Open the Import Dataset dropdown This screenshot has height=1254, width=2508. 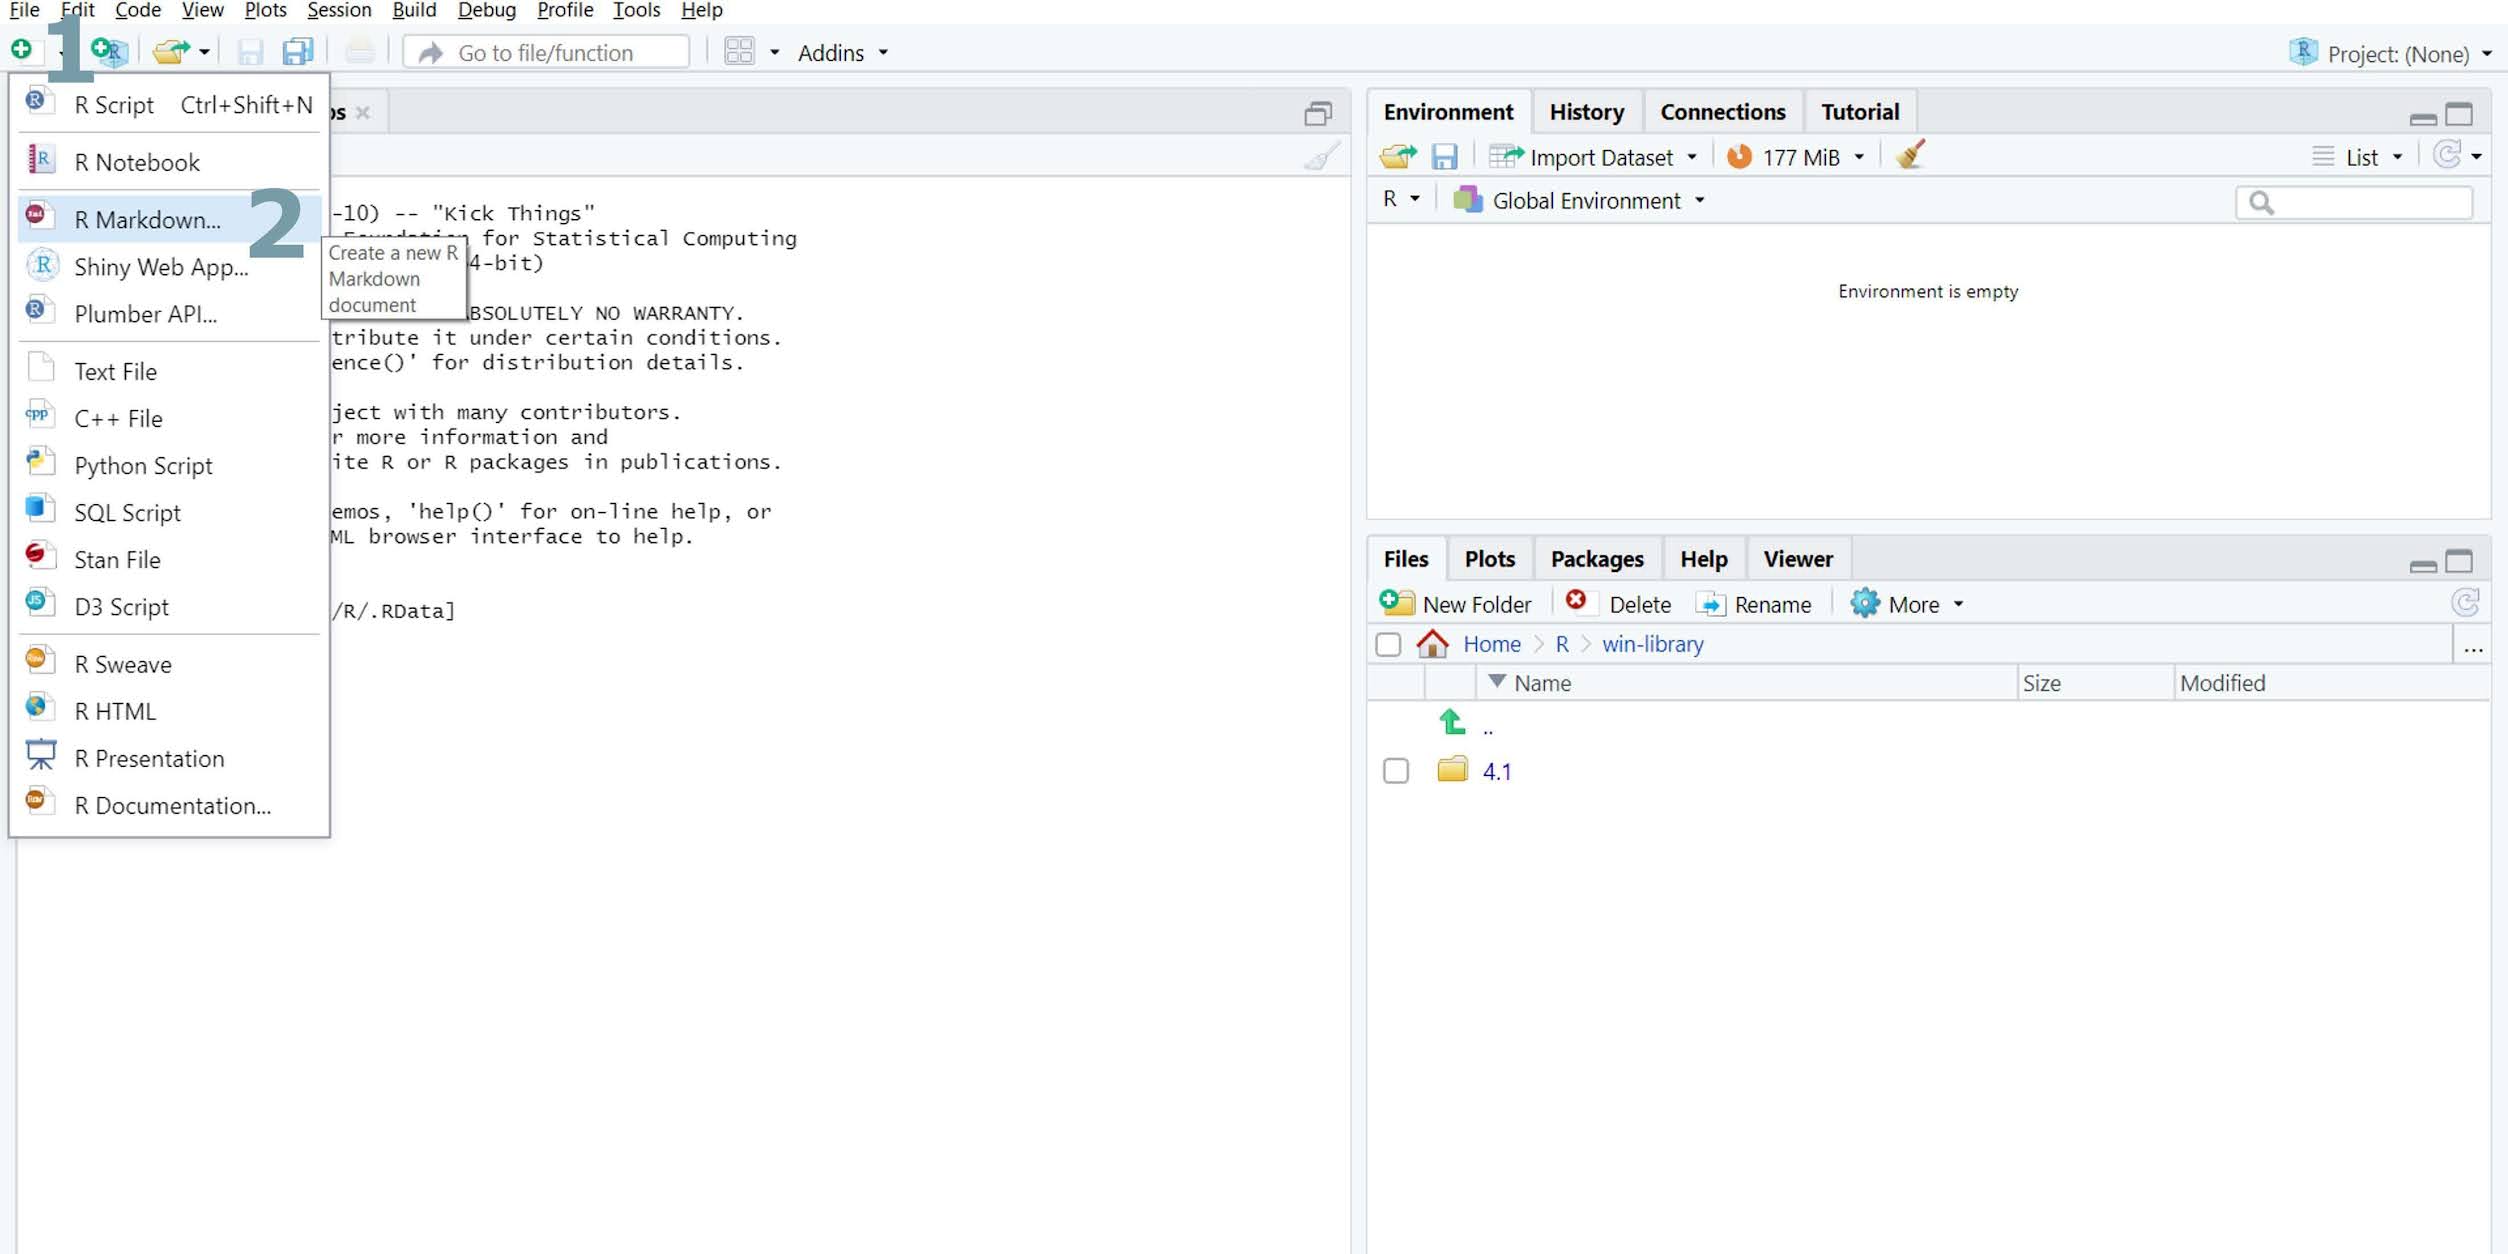1599,157
